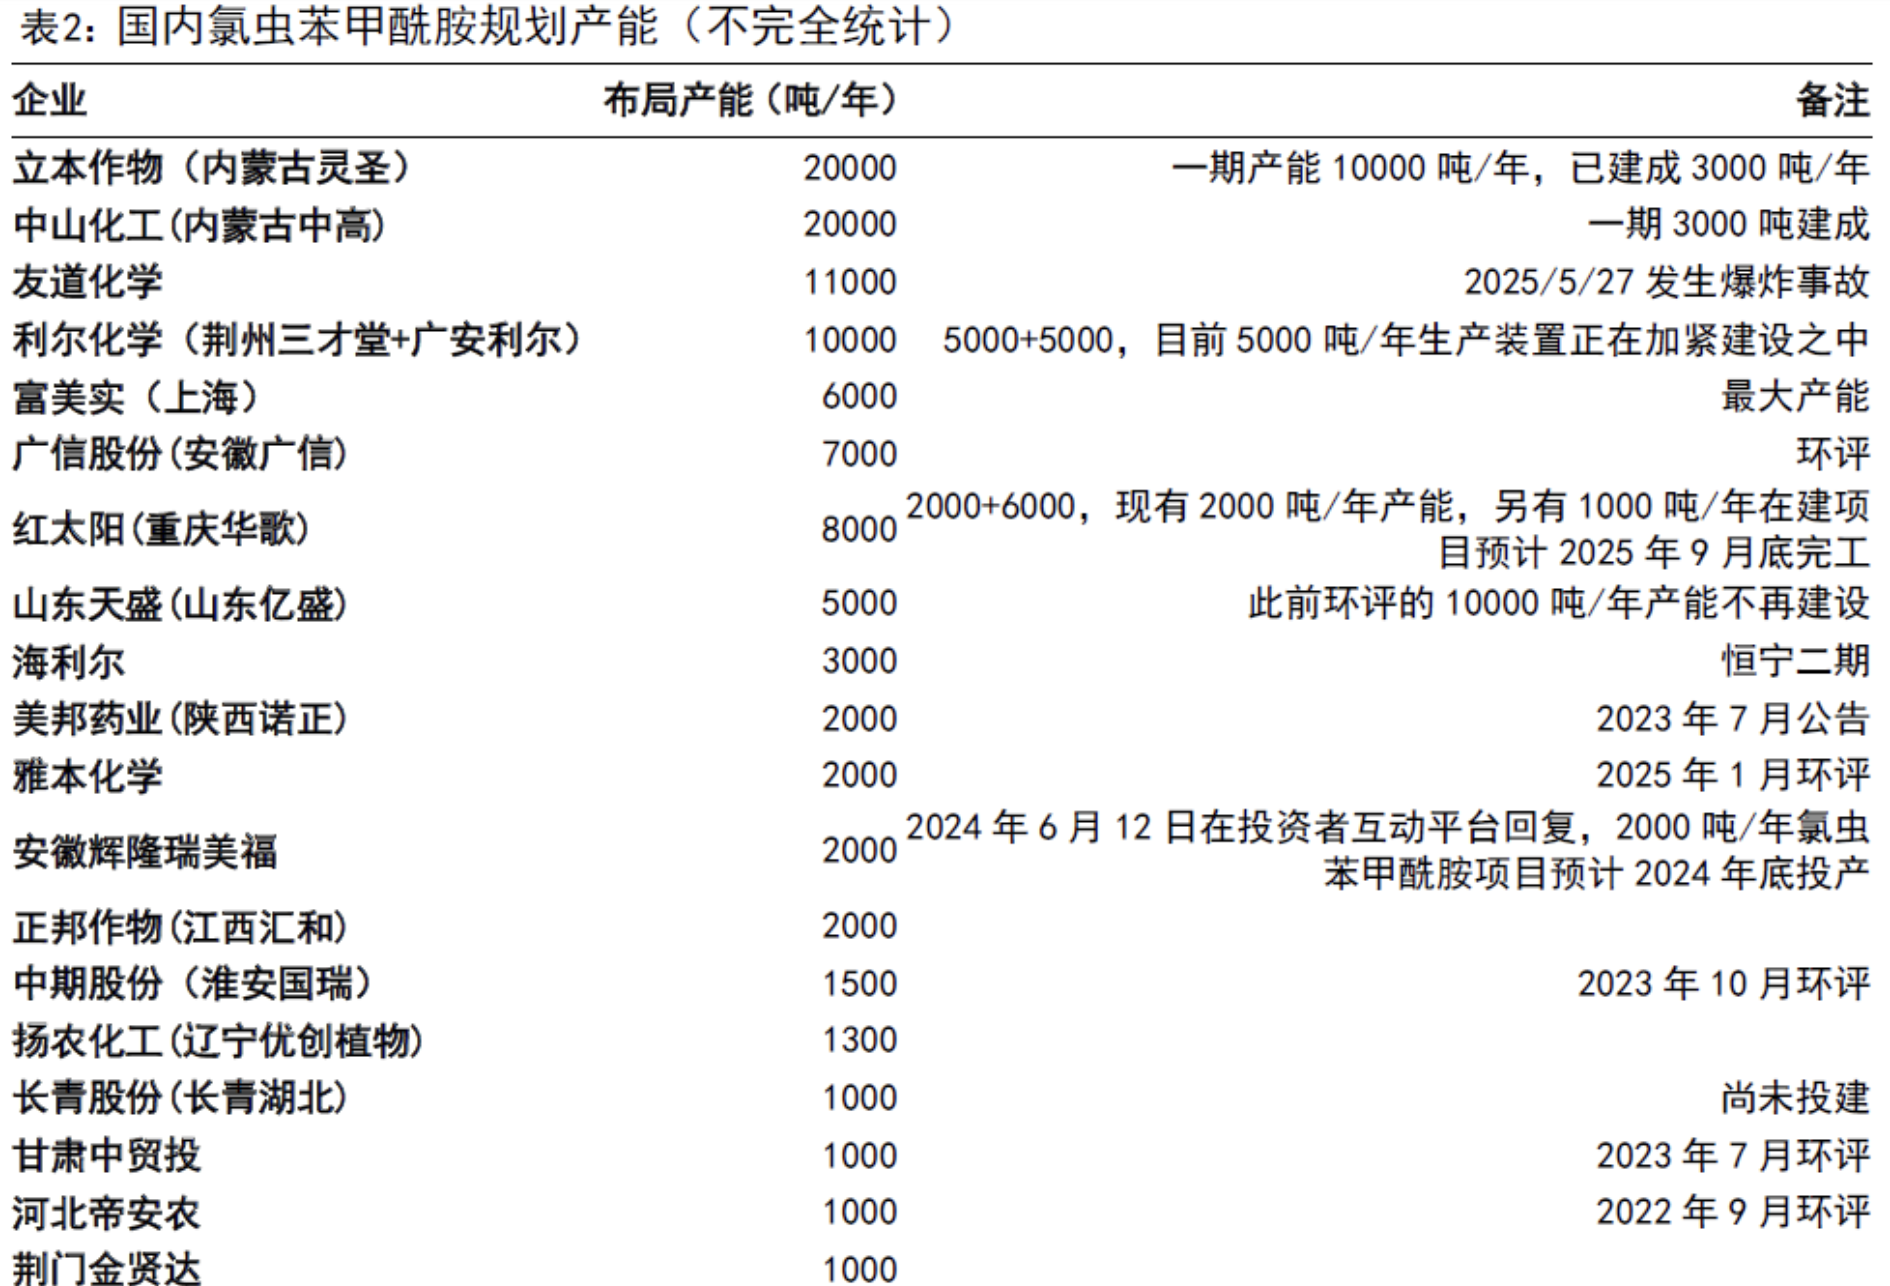Click the capacity value 11000
Screen dimensions: 1890x1286
point(850,283)
